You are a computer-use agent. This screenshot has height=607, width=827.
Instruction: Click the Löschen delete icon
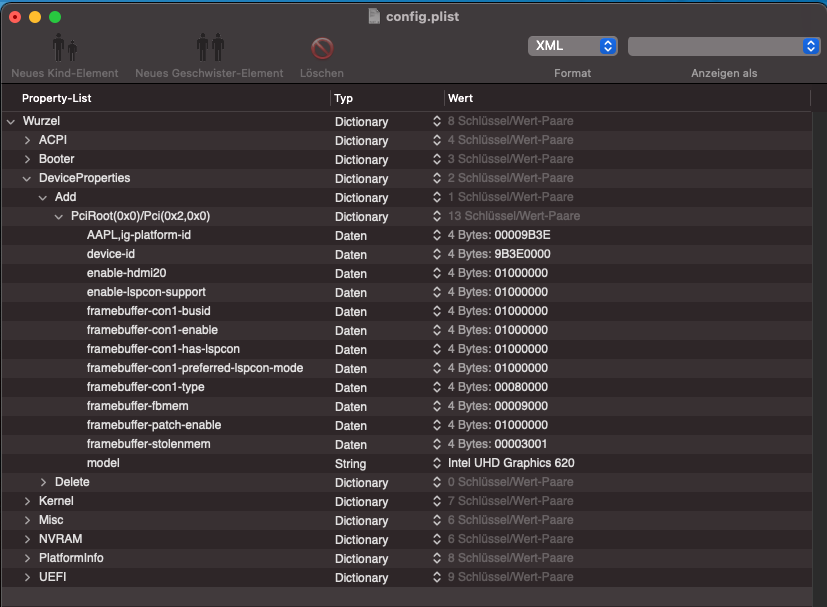pyautogui.click(x=322, y=48)
